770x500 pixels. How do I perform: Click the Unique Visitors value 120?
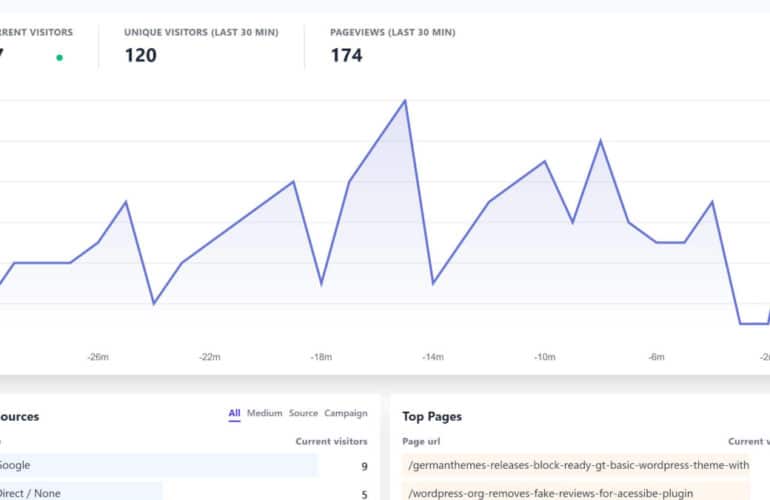click(x=141, y=55)
